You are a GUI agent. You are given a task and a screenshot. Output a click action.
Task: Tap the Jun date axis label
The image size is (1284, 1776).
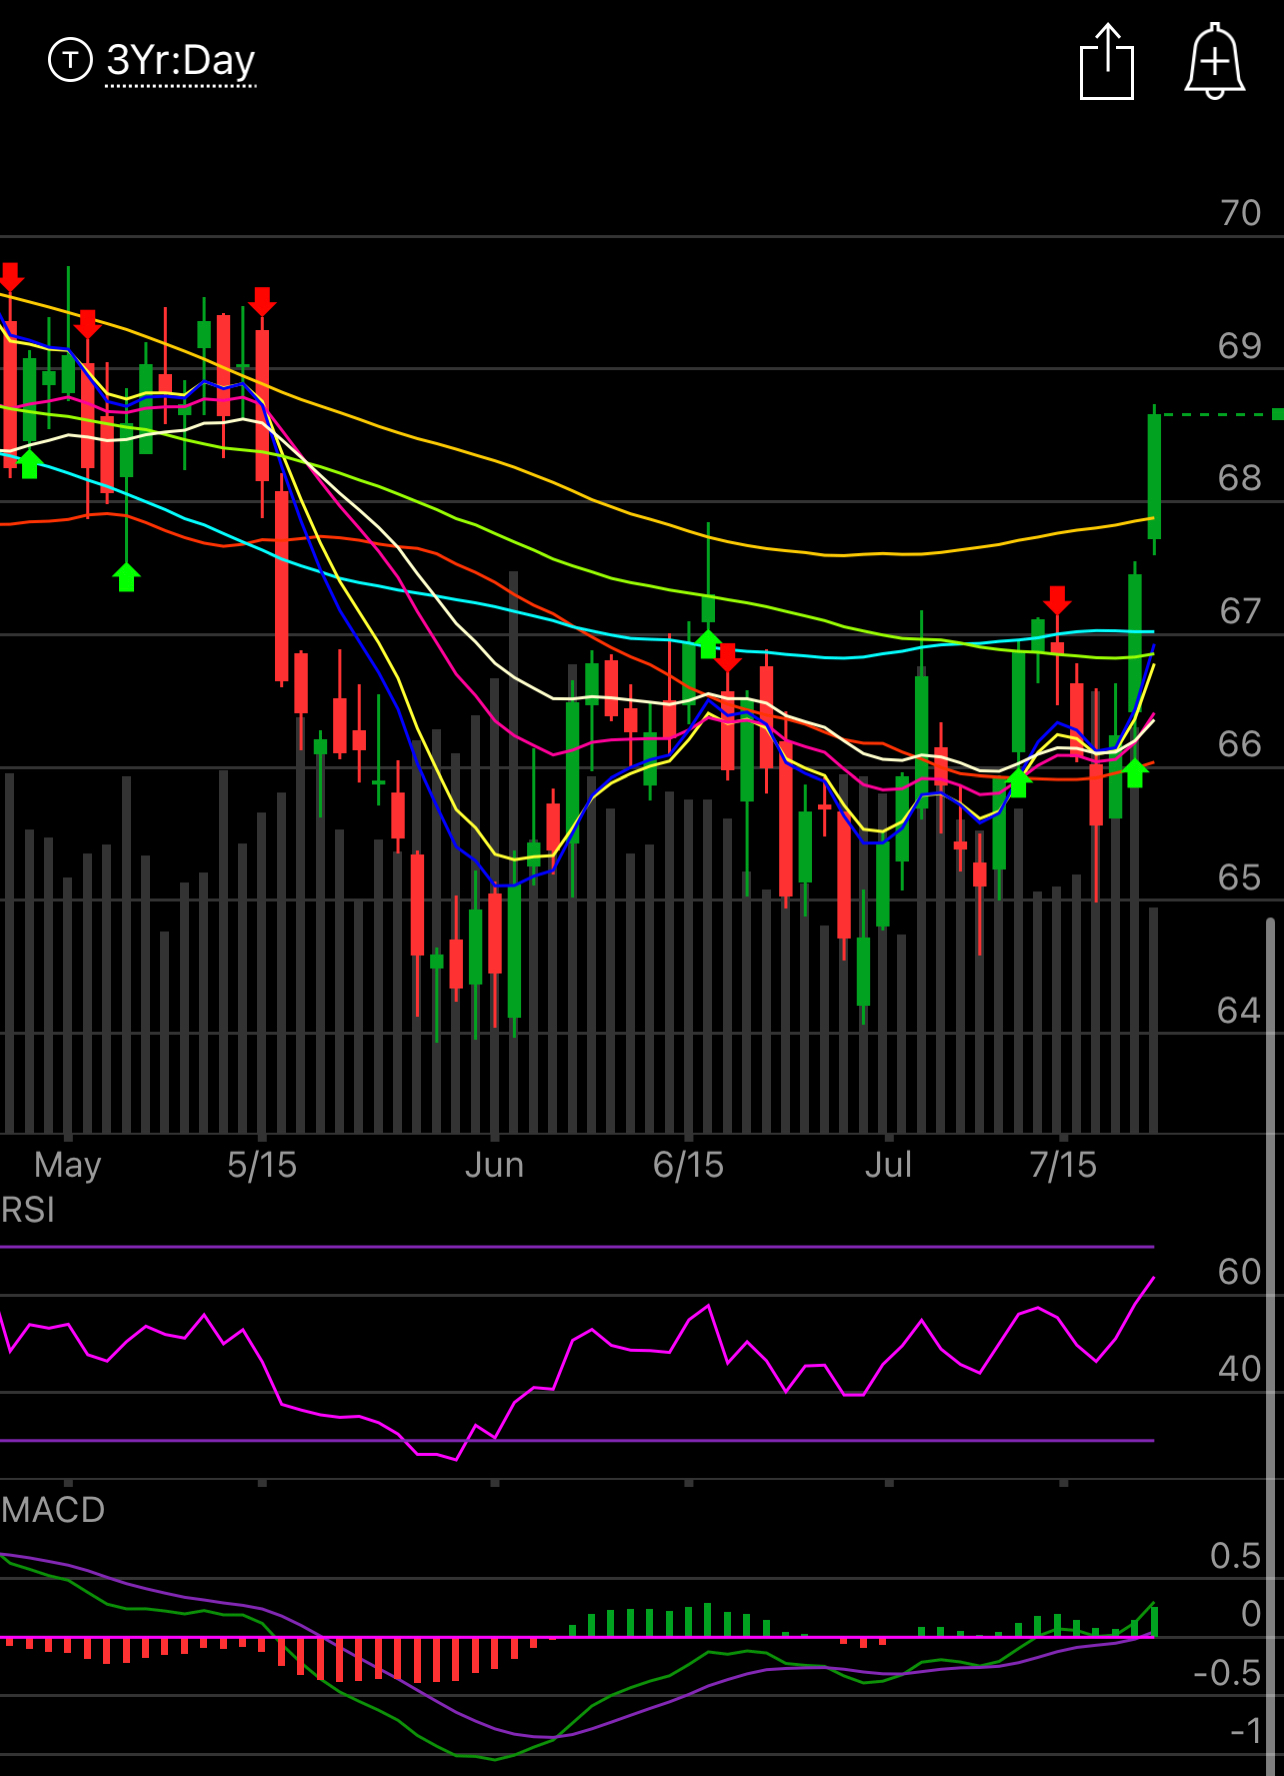point(495,1165)
